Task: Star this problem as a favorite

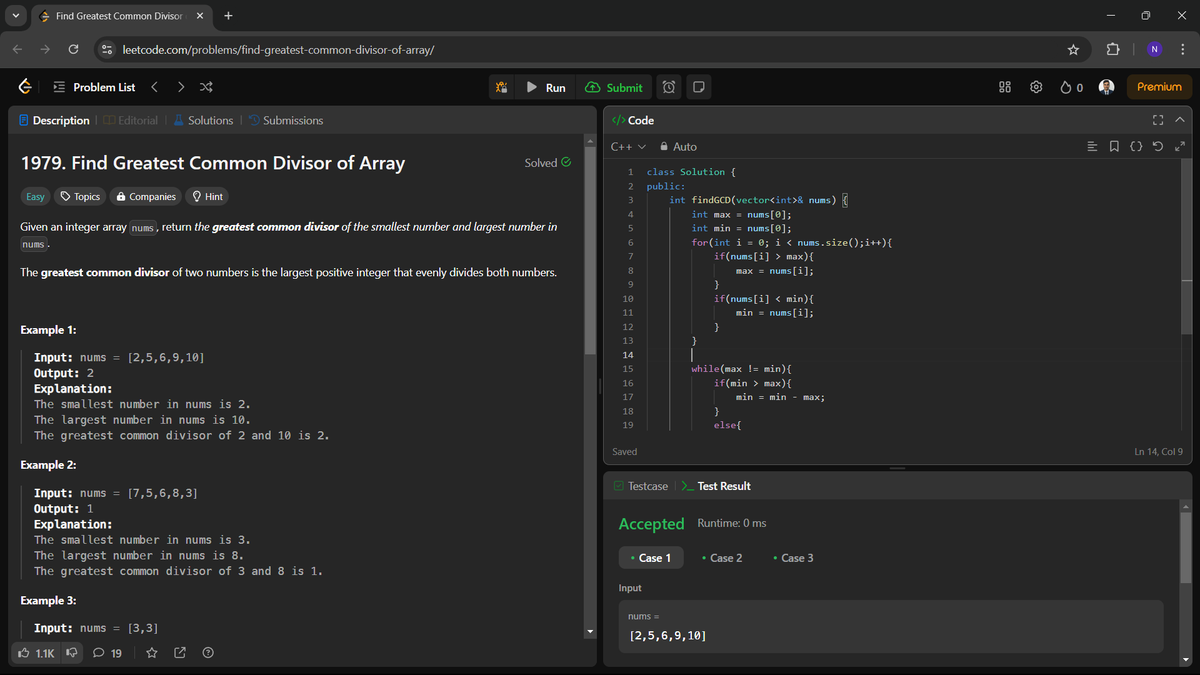Action: [152, 653]
